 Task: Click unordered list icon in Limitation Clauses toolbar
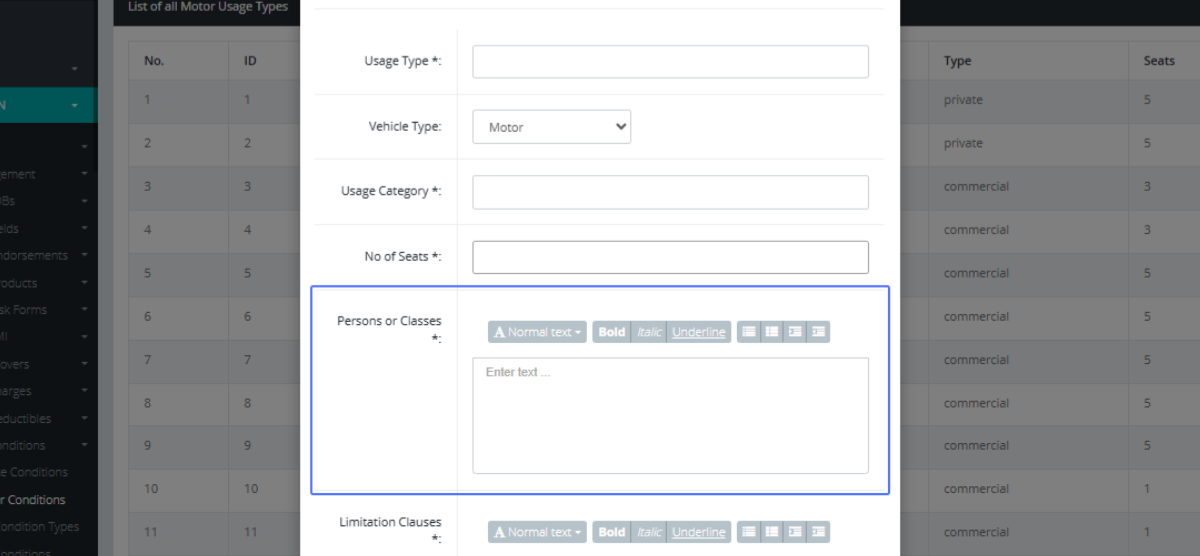749,532
